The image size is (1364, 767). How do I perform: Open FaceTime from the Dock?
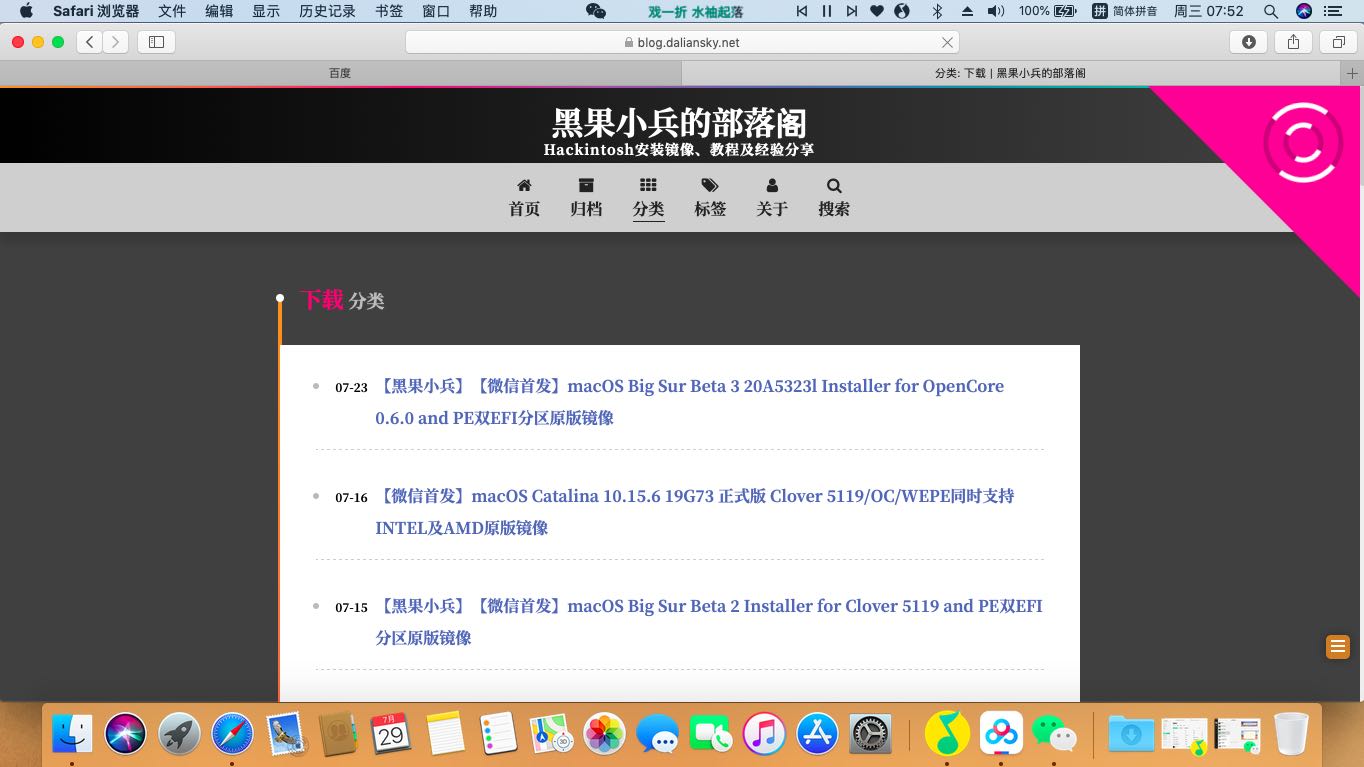[711, 734]
